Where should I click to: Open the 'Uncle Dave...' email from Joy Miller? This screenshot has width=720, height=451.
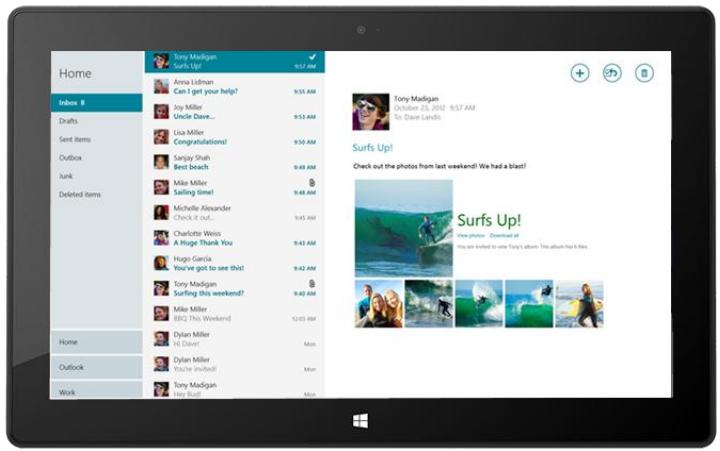click(x=235, y=112)
